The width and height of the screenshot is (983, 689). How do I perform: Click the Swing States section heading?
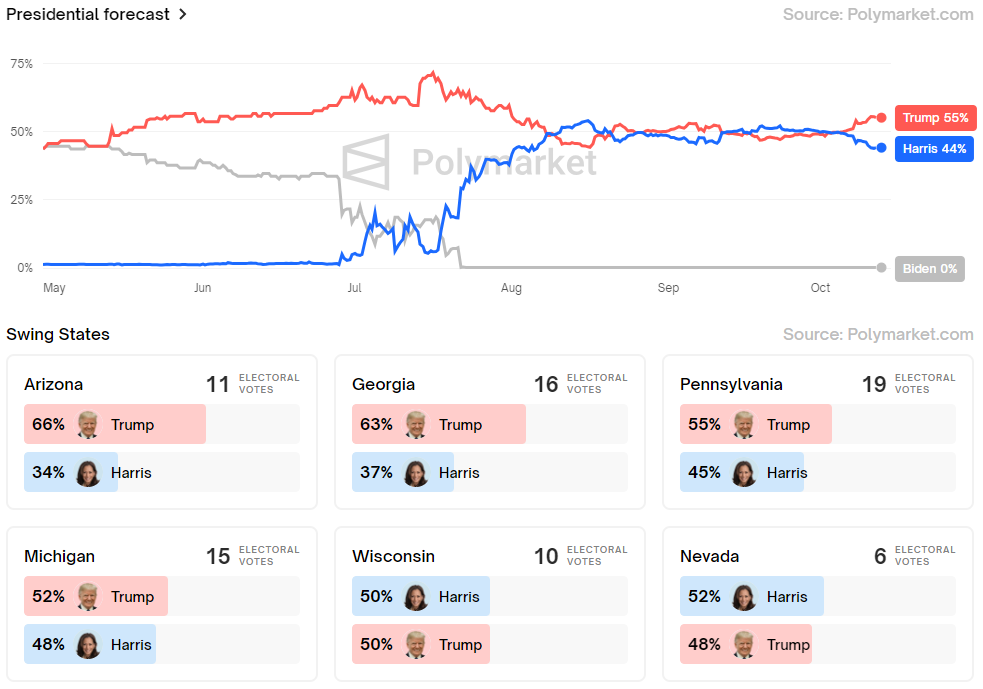pos(58,334)
